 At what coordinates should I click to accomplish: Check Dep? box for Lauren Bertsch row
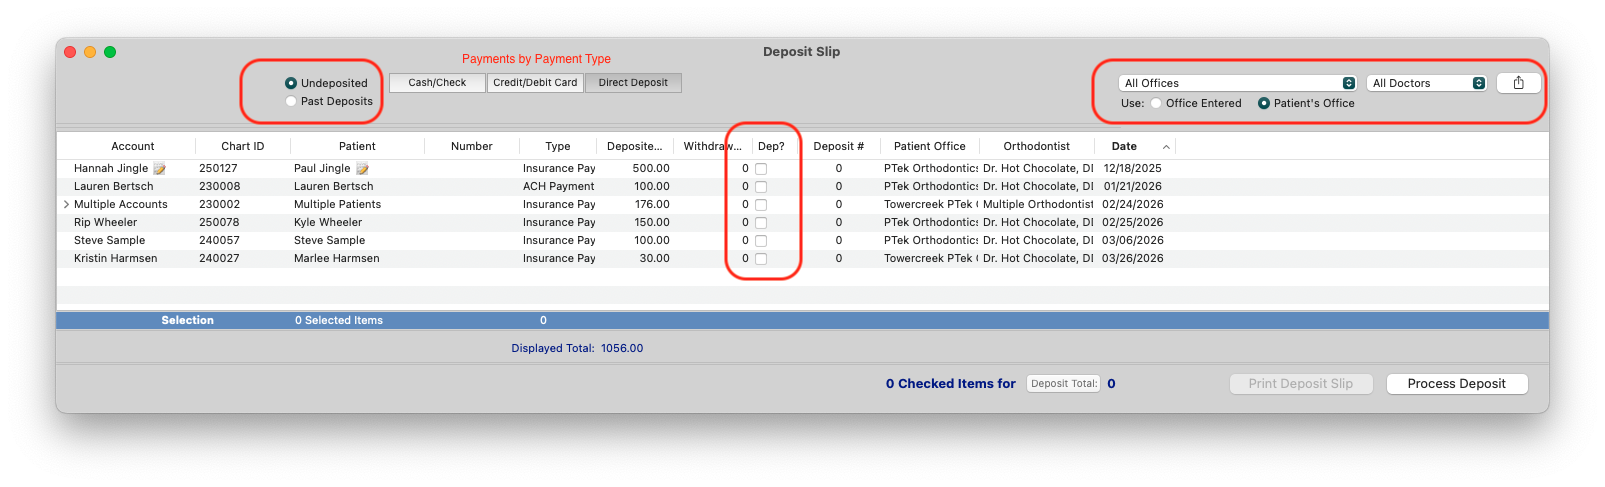[761, 187]
